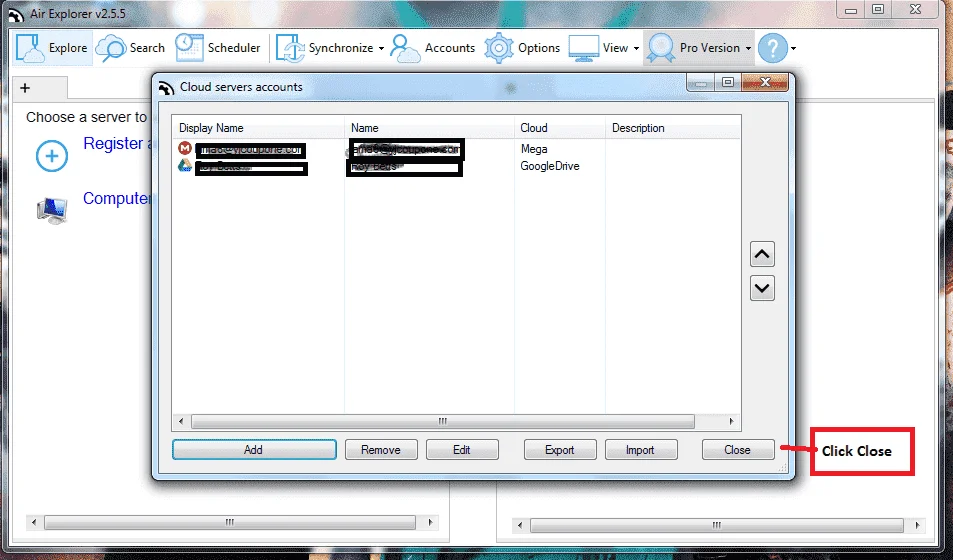Select the Mega account icon row
This screenshot has height=560, width=953.
point(185,148)
